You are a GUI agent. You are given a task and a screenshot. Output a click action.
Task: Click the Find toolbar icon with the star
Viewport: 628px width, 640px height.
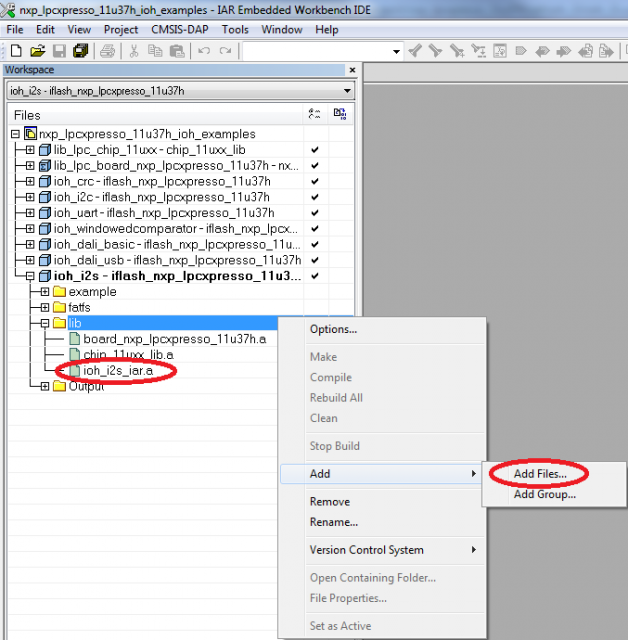click(x=457, y=51)
